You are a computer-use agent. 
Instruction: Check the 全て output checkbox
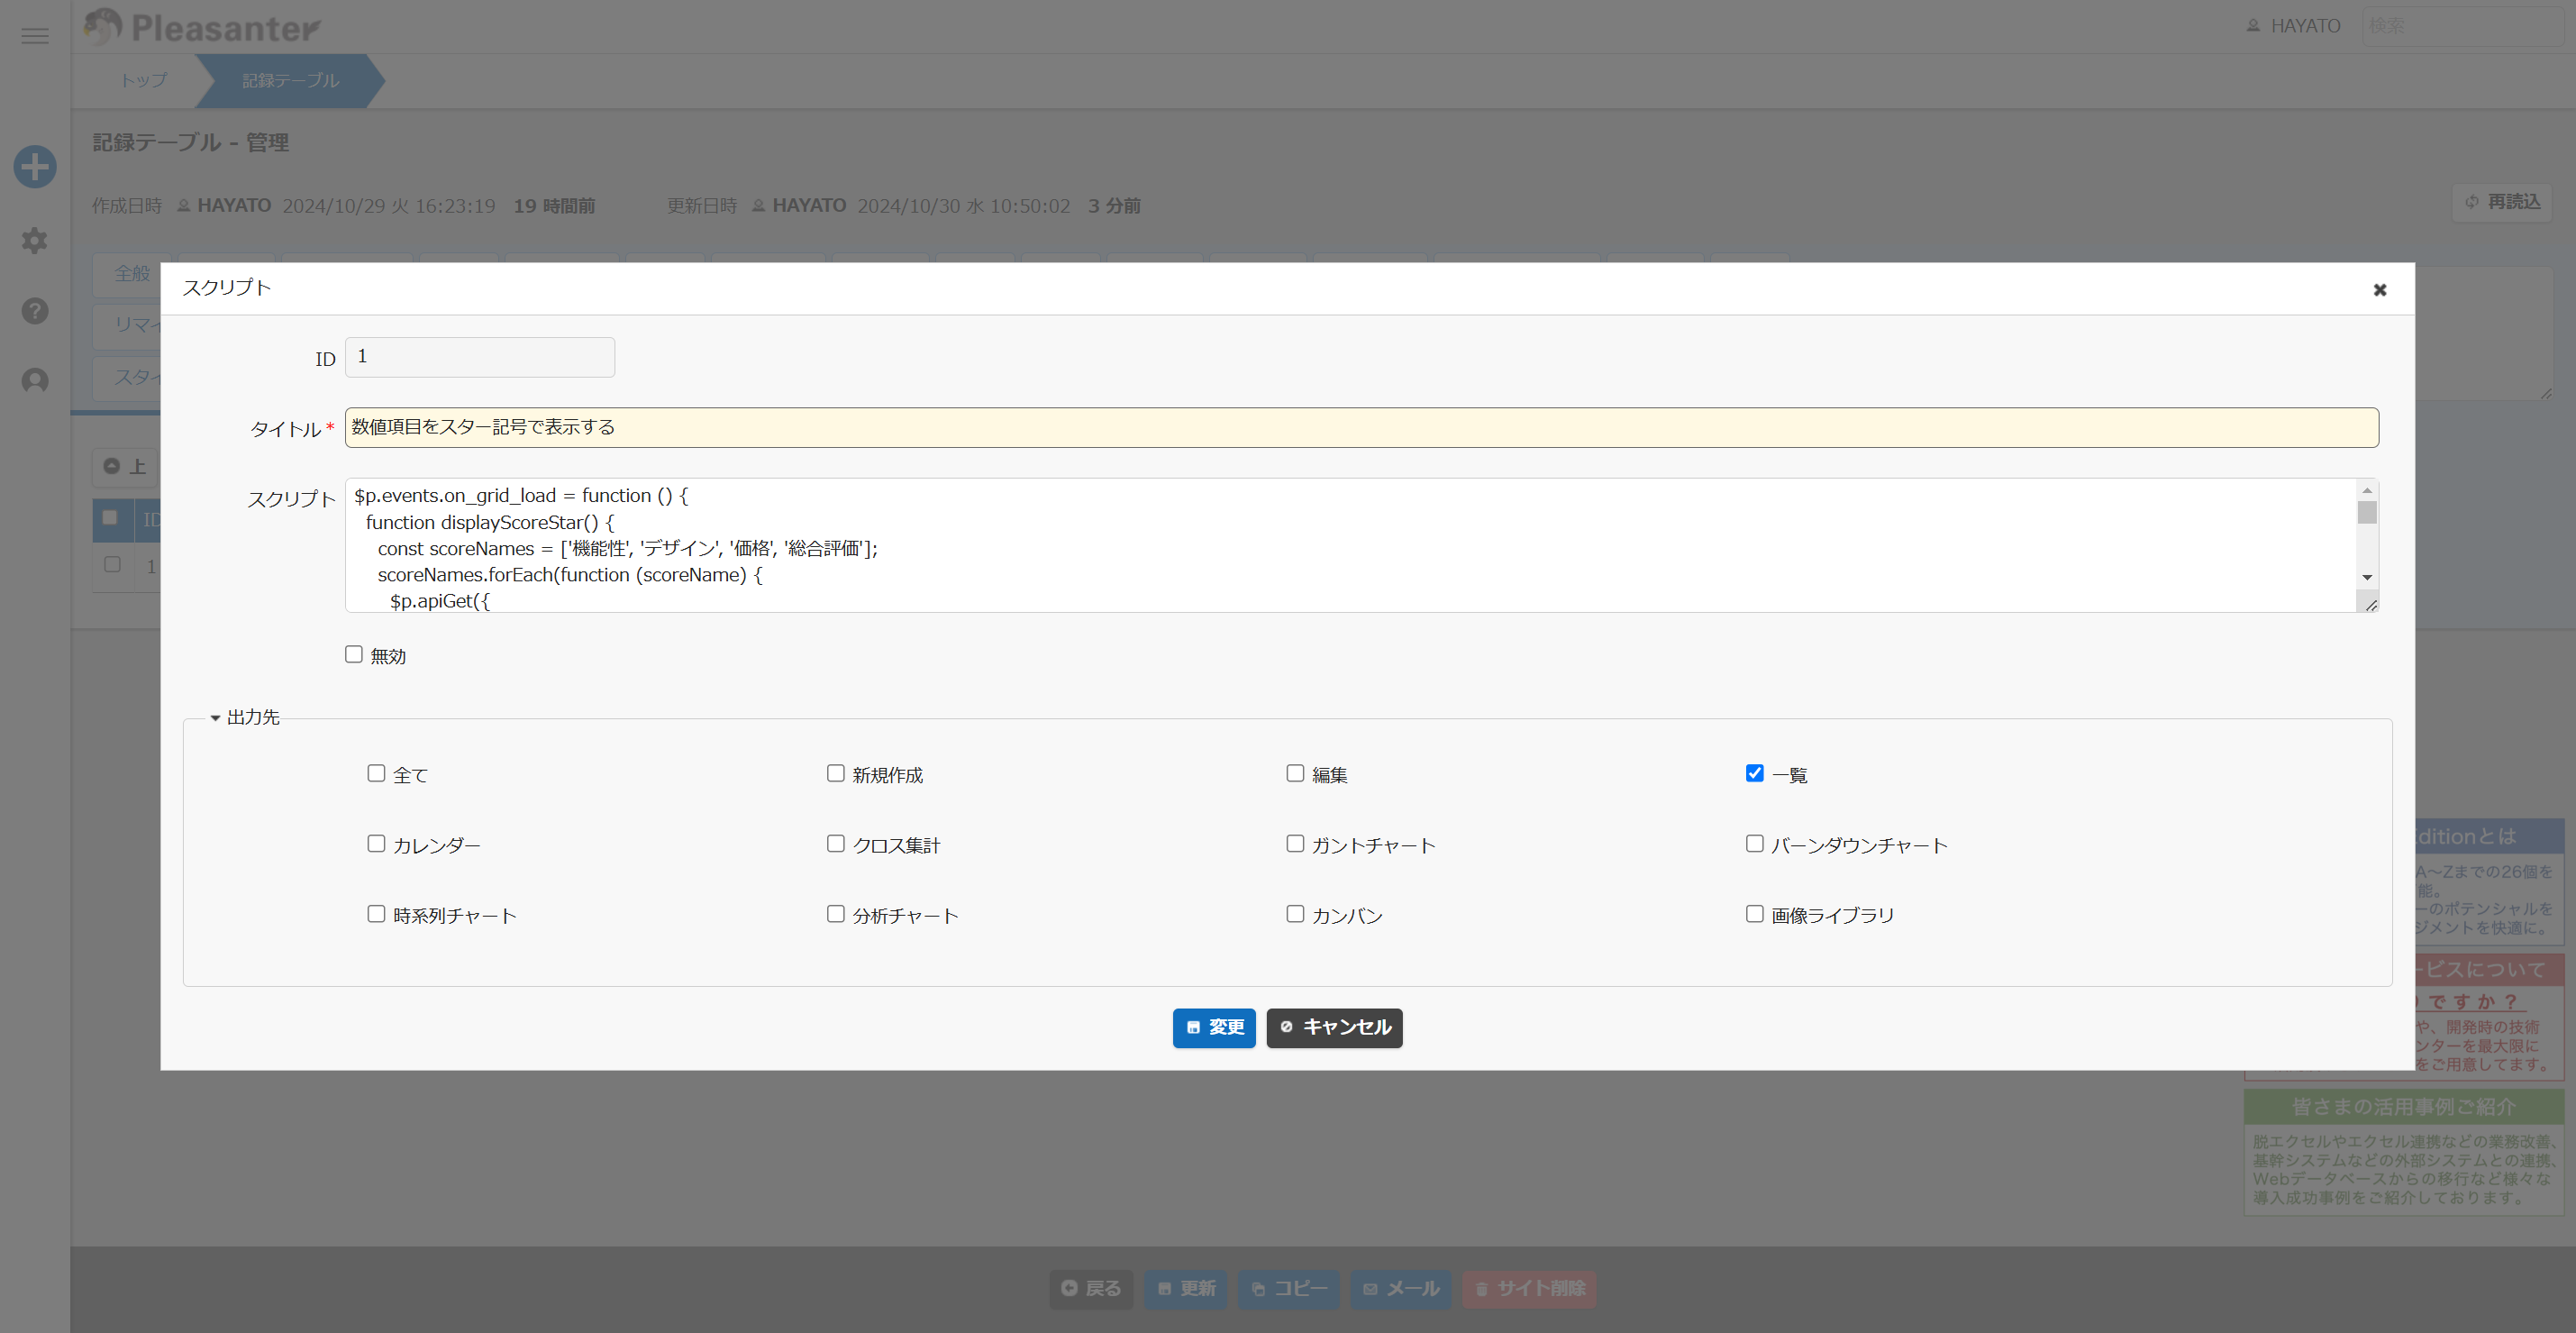click(x=376, y=773)
